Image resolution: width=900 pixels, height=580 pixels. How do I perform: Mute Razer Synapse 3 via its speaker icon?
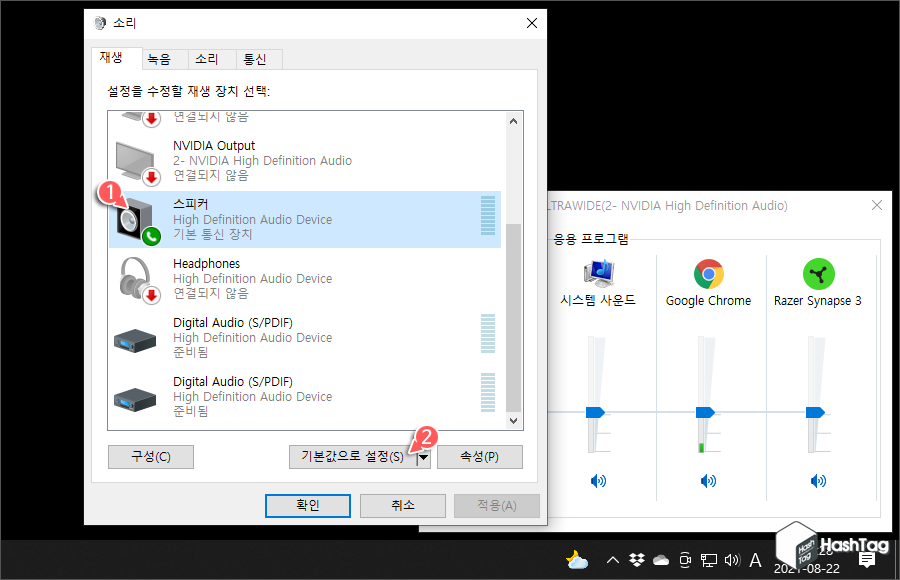click(818, 481)
